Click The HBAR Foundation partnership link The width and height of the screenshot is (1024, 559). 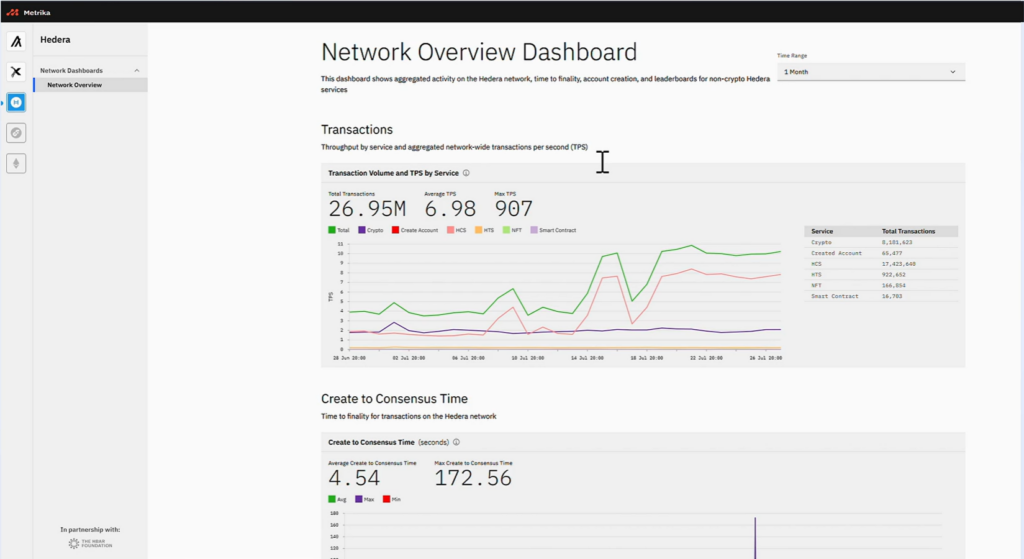(x=90, y=543)
